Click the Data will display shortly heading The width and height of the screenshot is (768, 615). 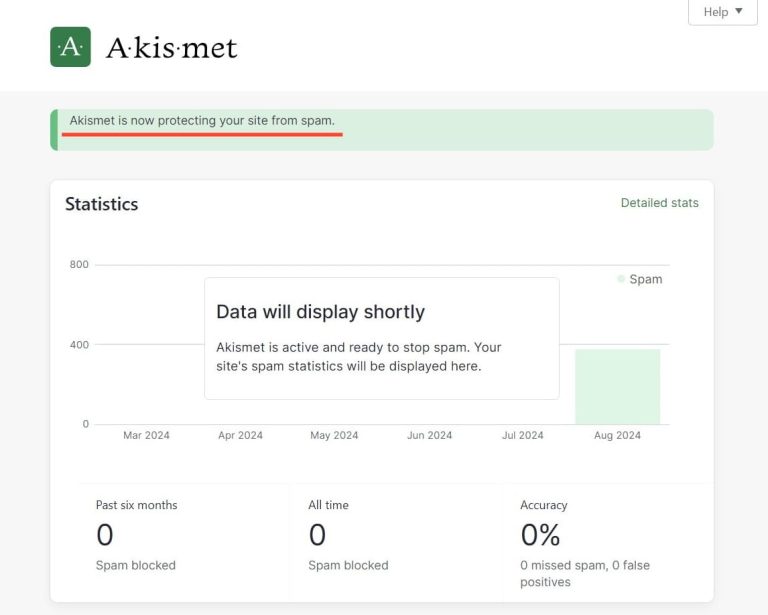[320, 312]
